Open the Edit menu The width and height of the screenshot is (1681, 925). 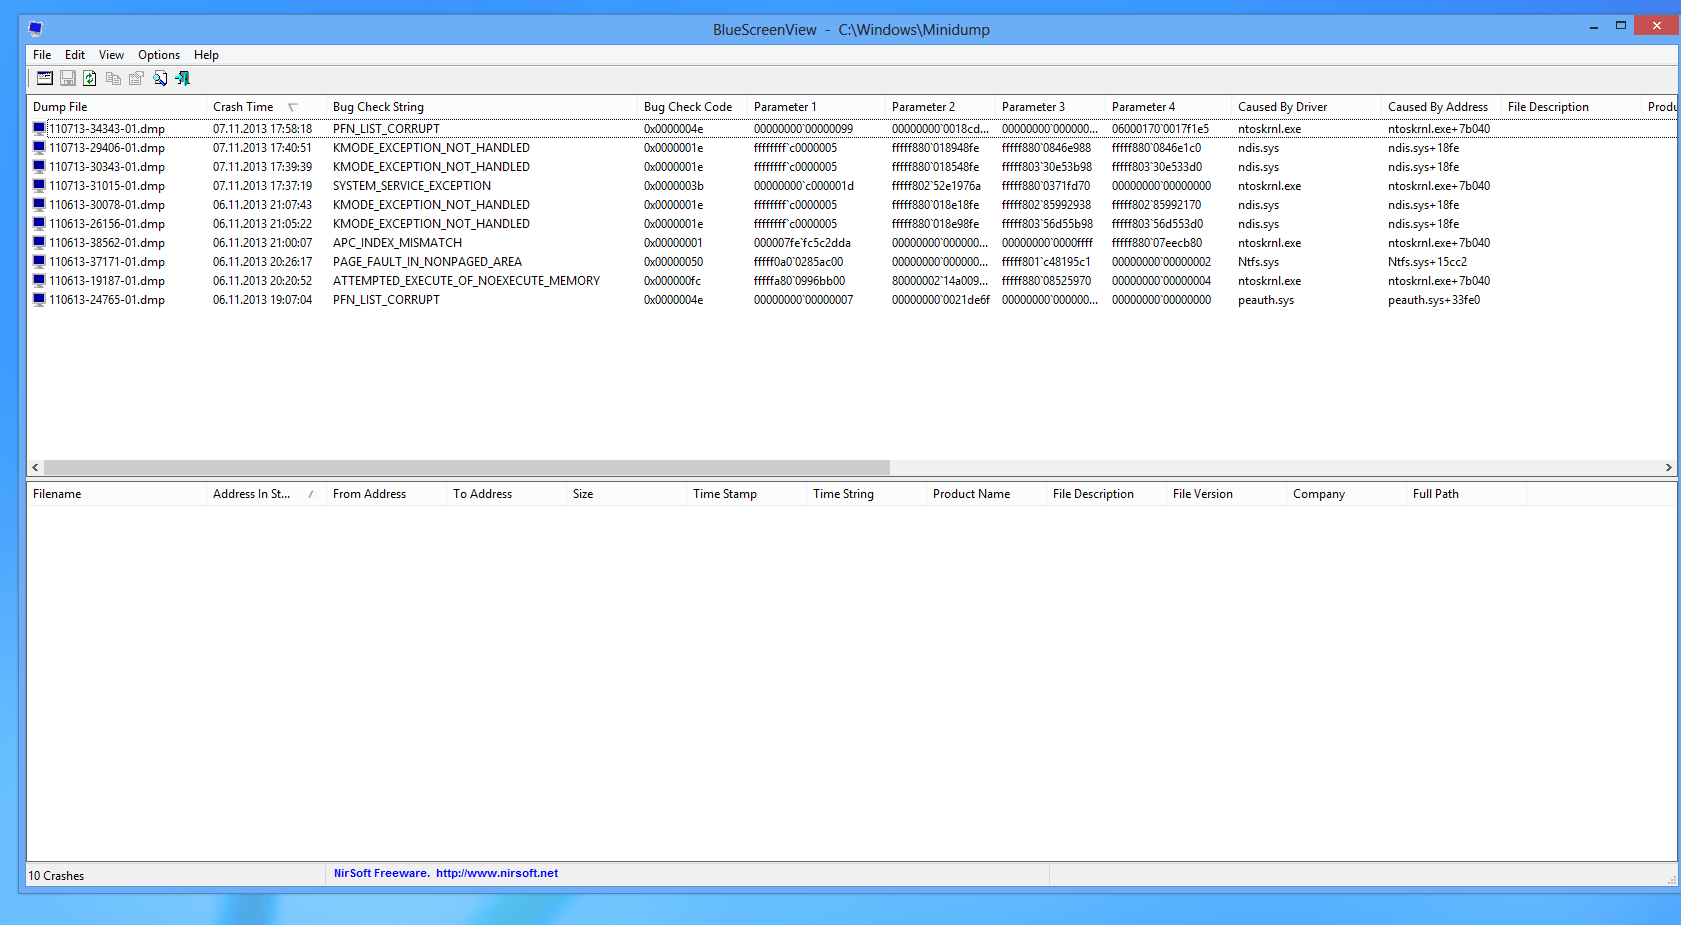pyautogui.click(x=75, y=55)
